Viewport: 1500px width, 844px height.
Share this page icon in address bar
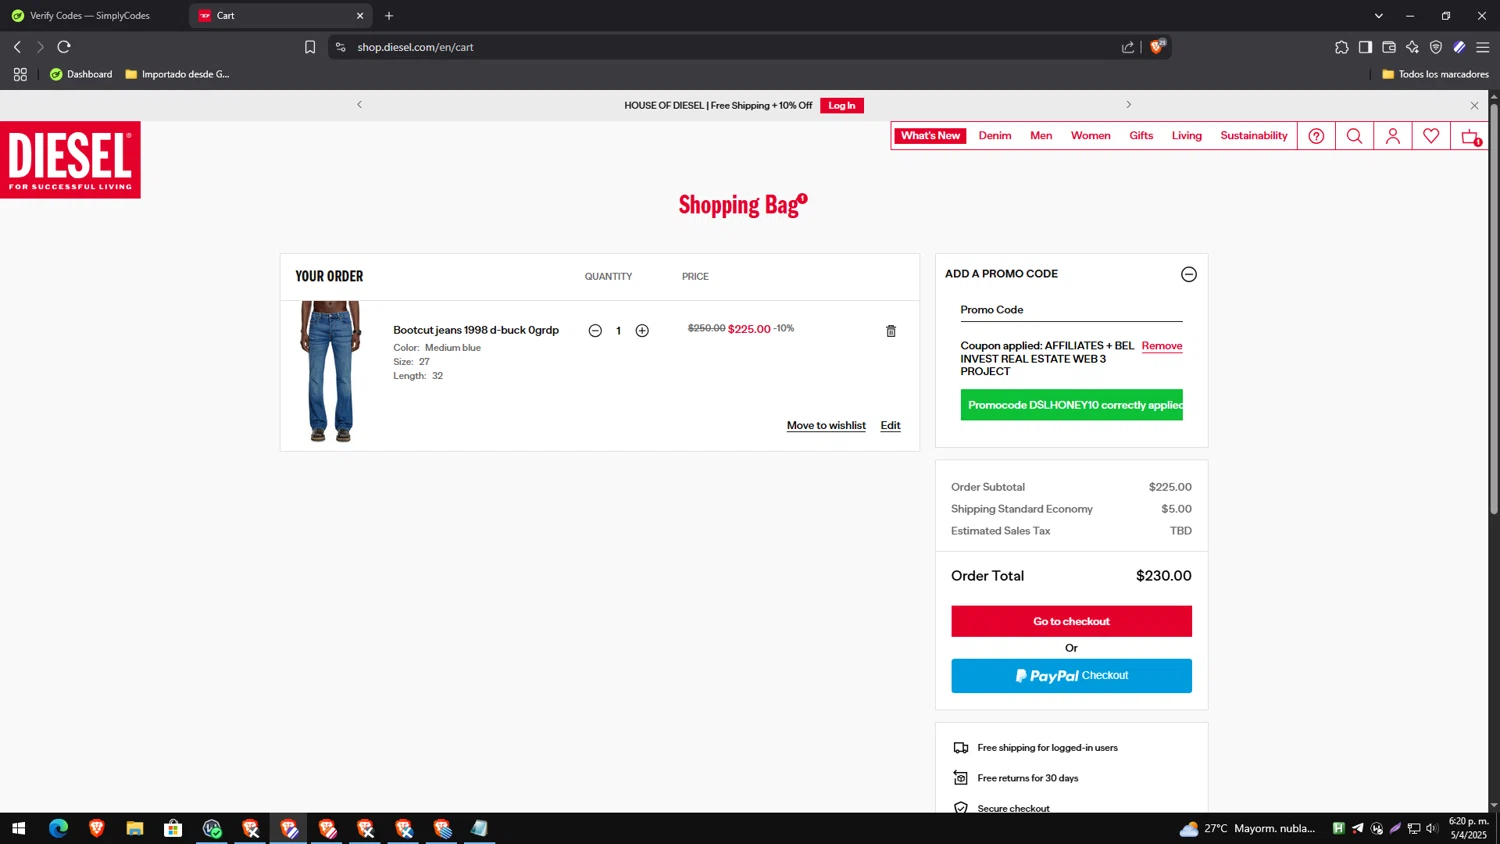tap(1128, 47)
